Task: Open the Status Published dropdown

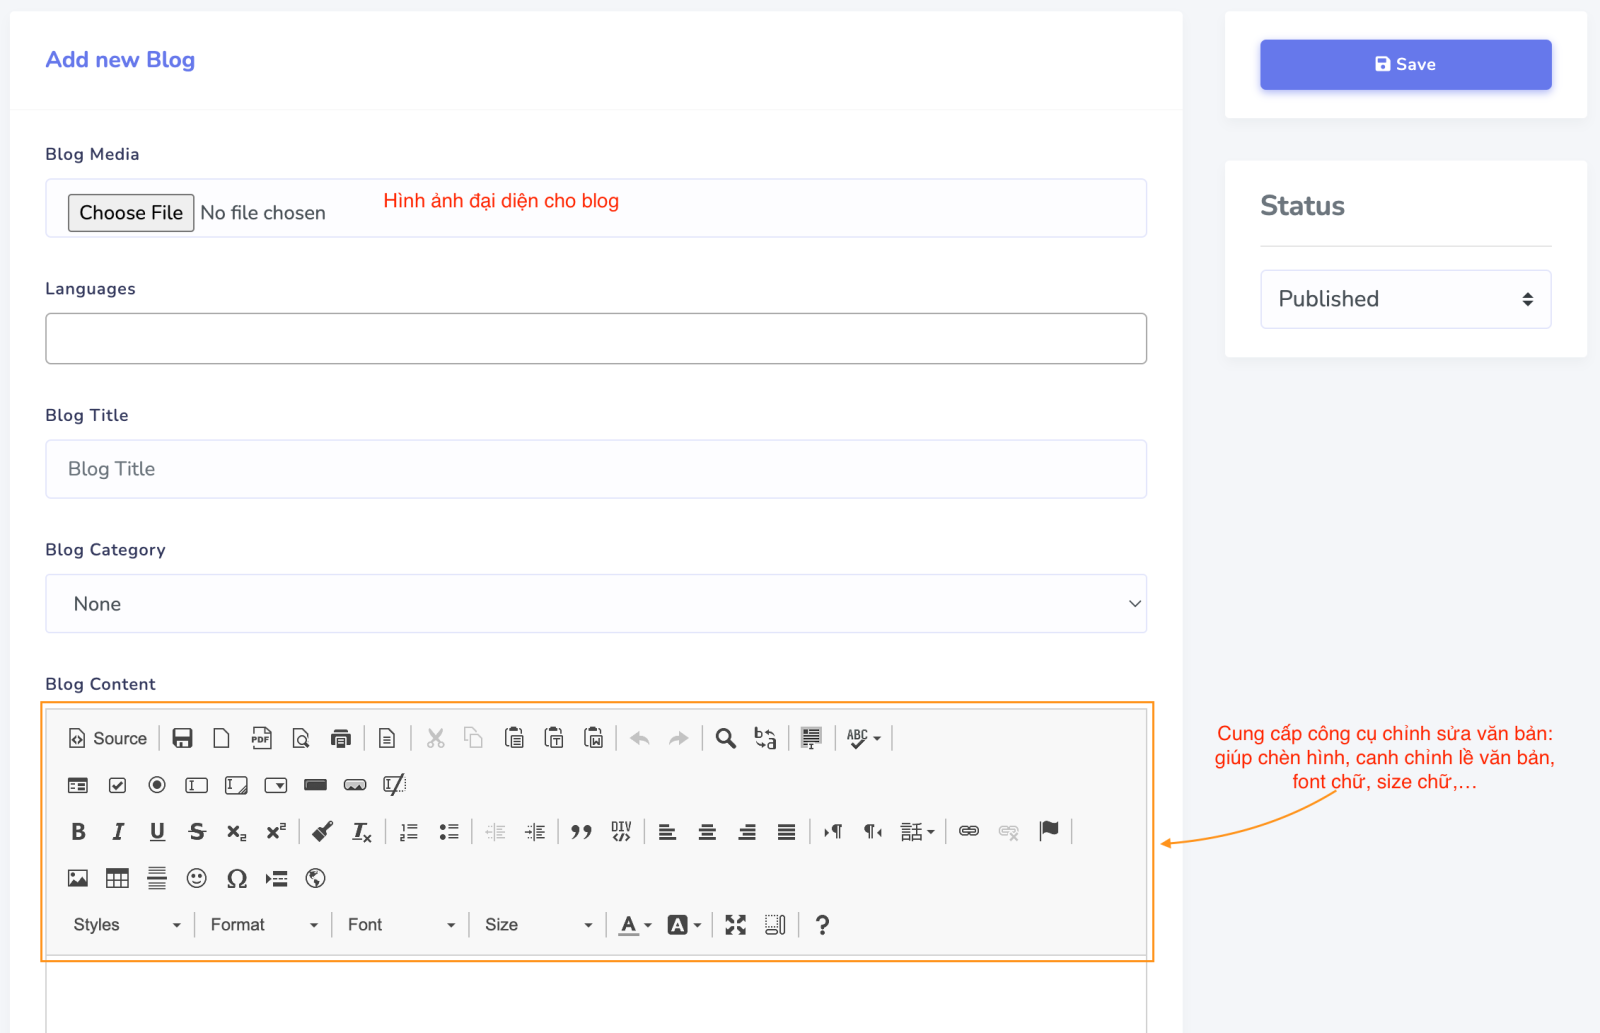Action: [x=1405, y=299]
